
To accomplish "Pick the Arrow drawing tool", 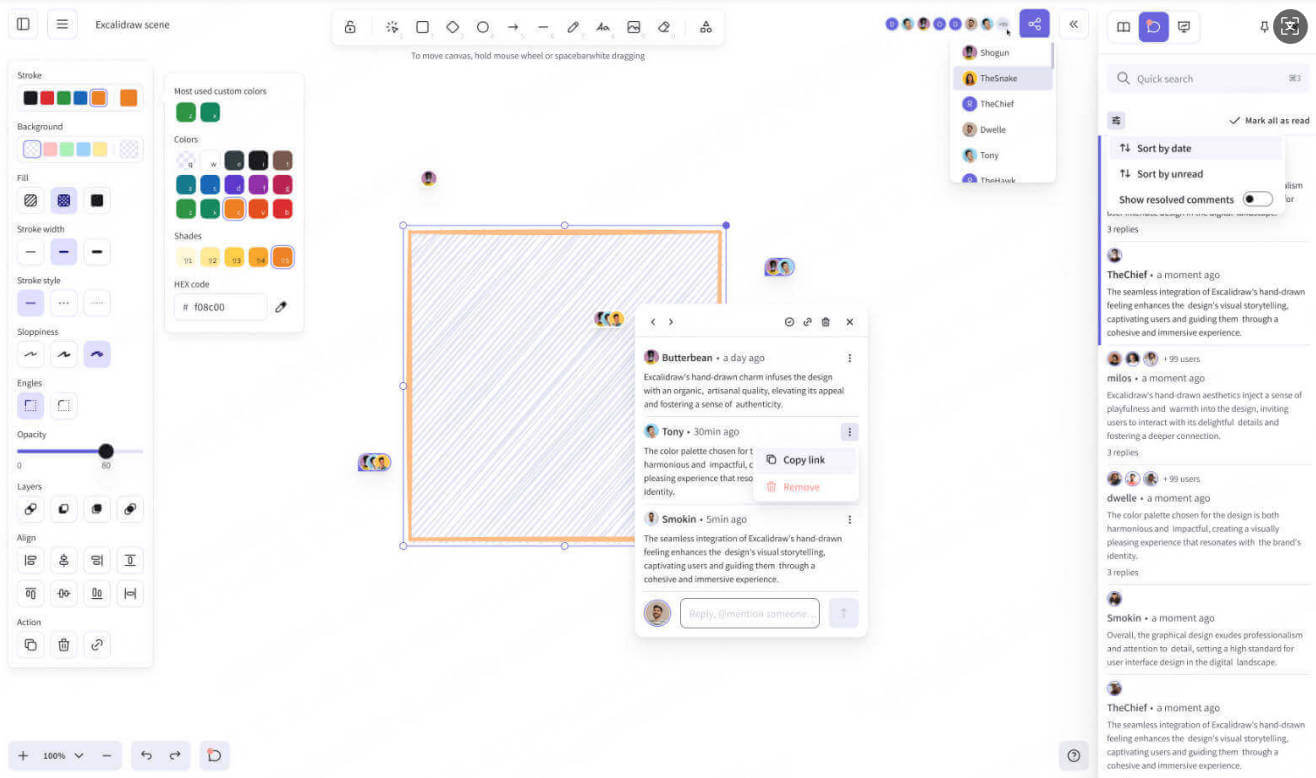I will [x=513, y=27].
